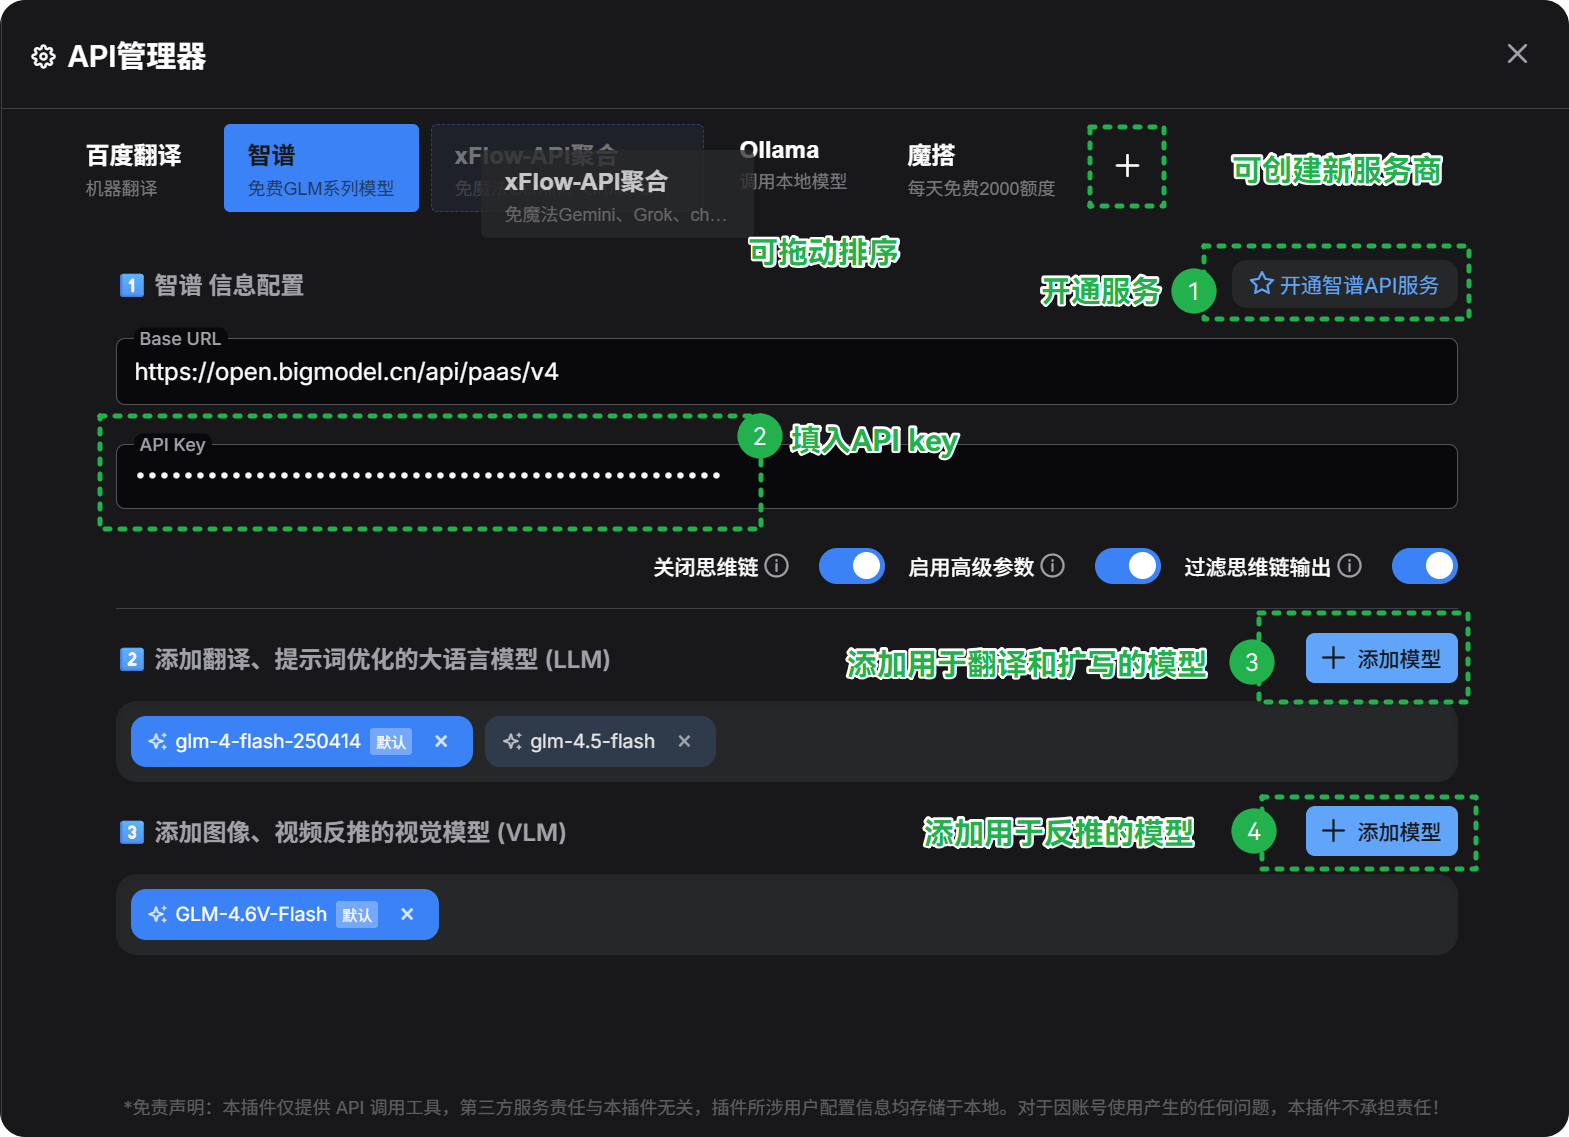Add a new service provider with plus icon

[x=1127, y=166]
